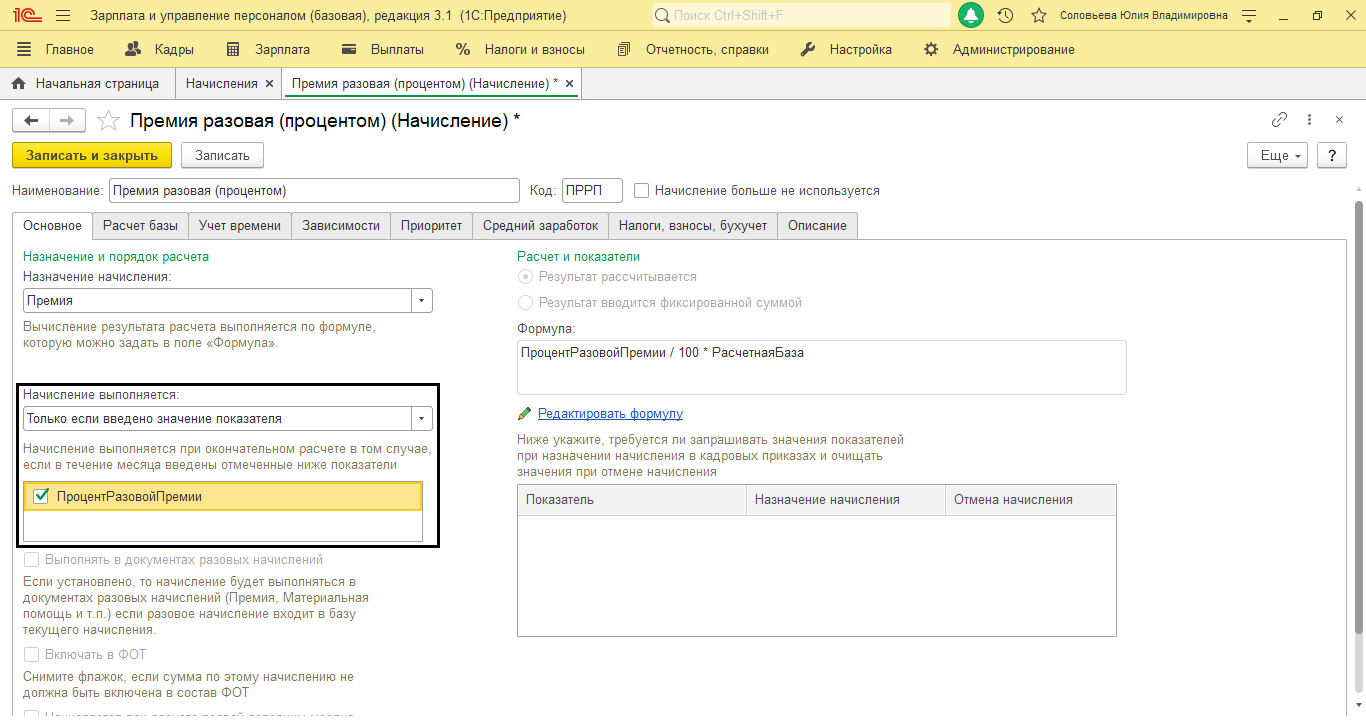Expand the 'Назначение начисления' dropdown
Screen dimensions: 1366x728
422,301
